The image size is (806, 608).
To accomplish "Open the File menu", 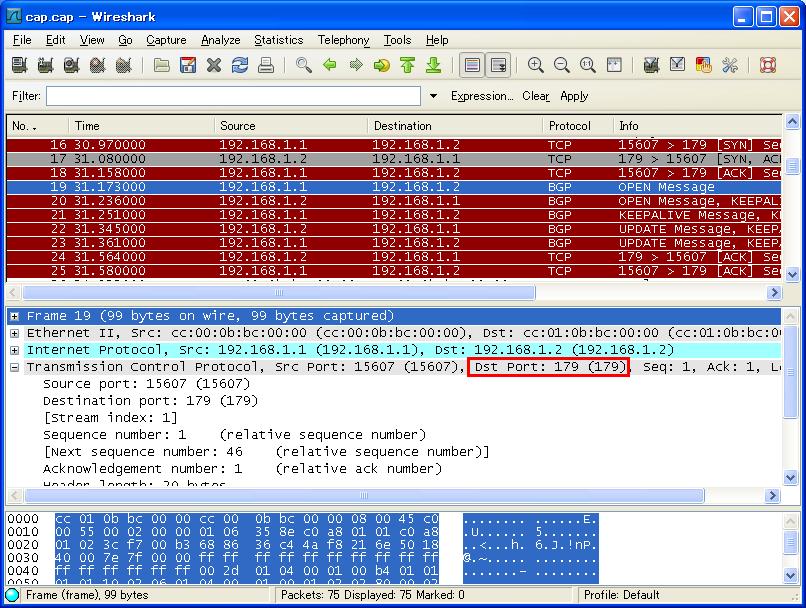I will coord(22,40).
